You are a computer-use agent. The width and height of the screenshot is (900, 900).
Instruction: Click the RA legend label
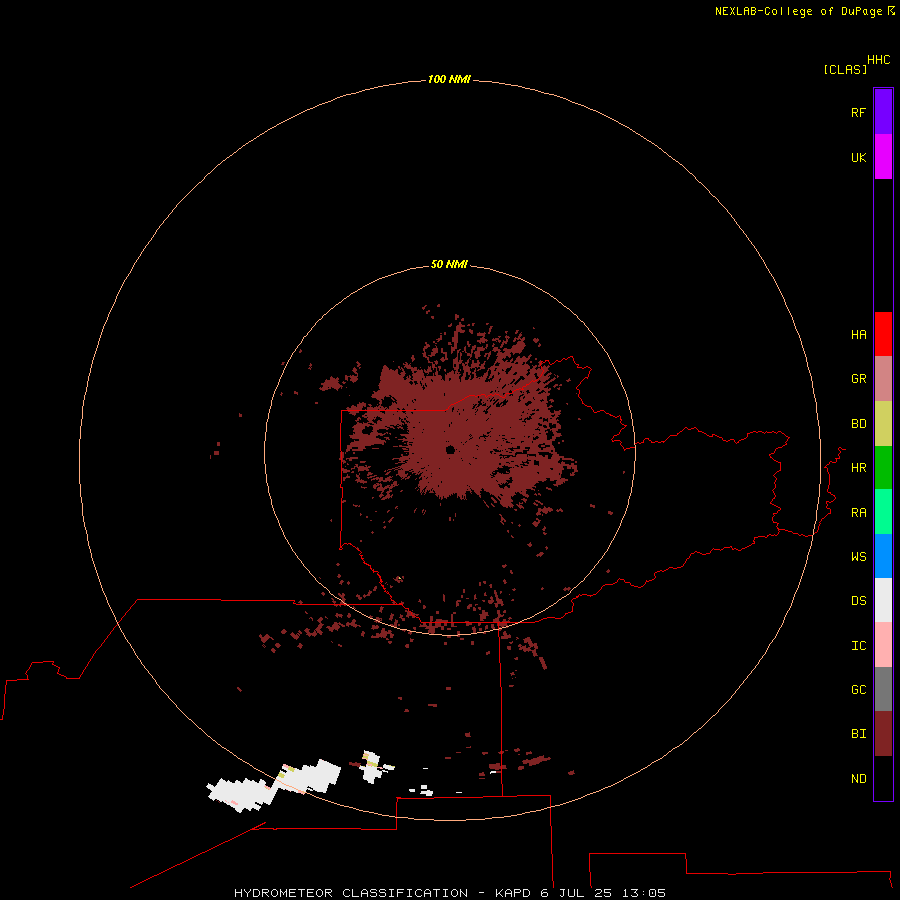pyautogui.click(x=858, y=513)
